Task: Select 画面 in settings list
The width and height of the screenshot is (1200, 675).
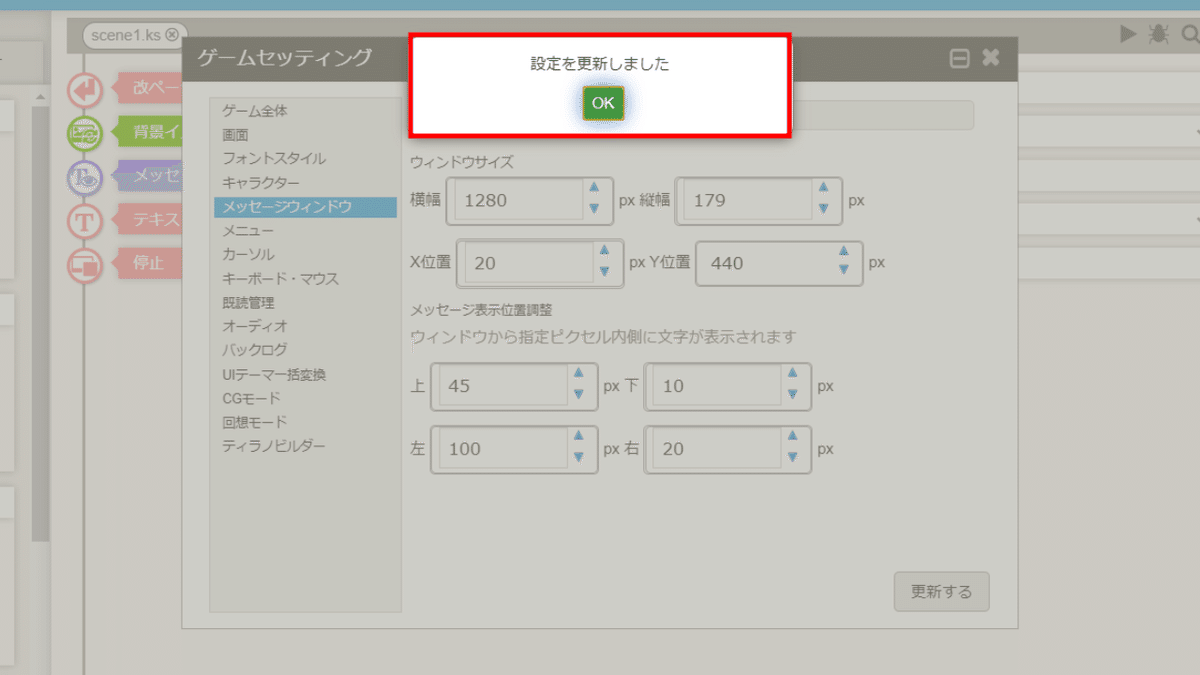Action: point(235,135)
